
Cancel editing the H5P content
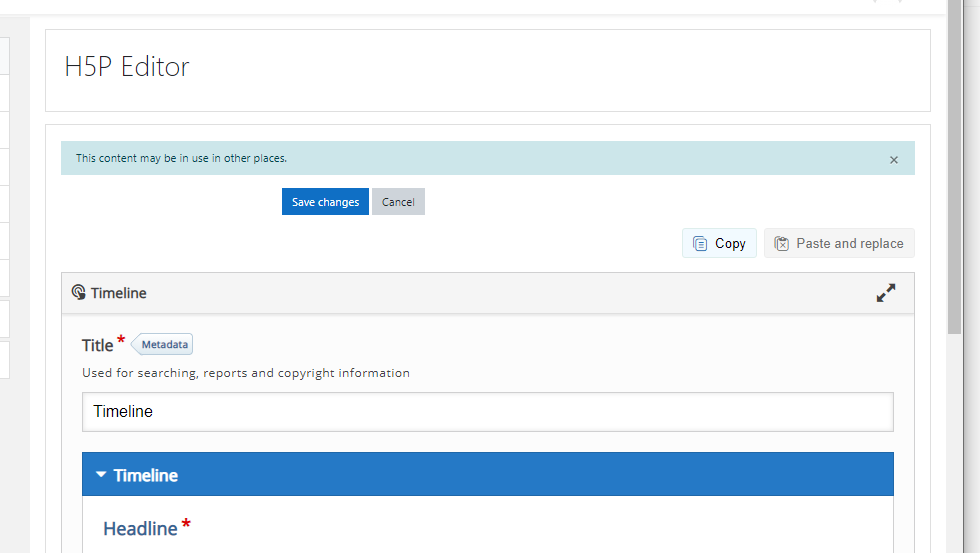point(398,202)
